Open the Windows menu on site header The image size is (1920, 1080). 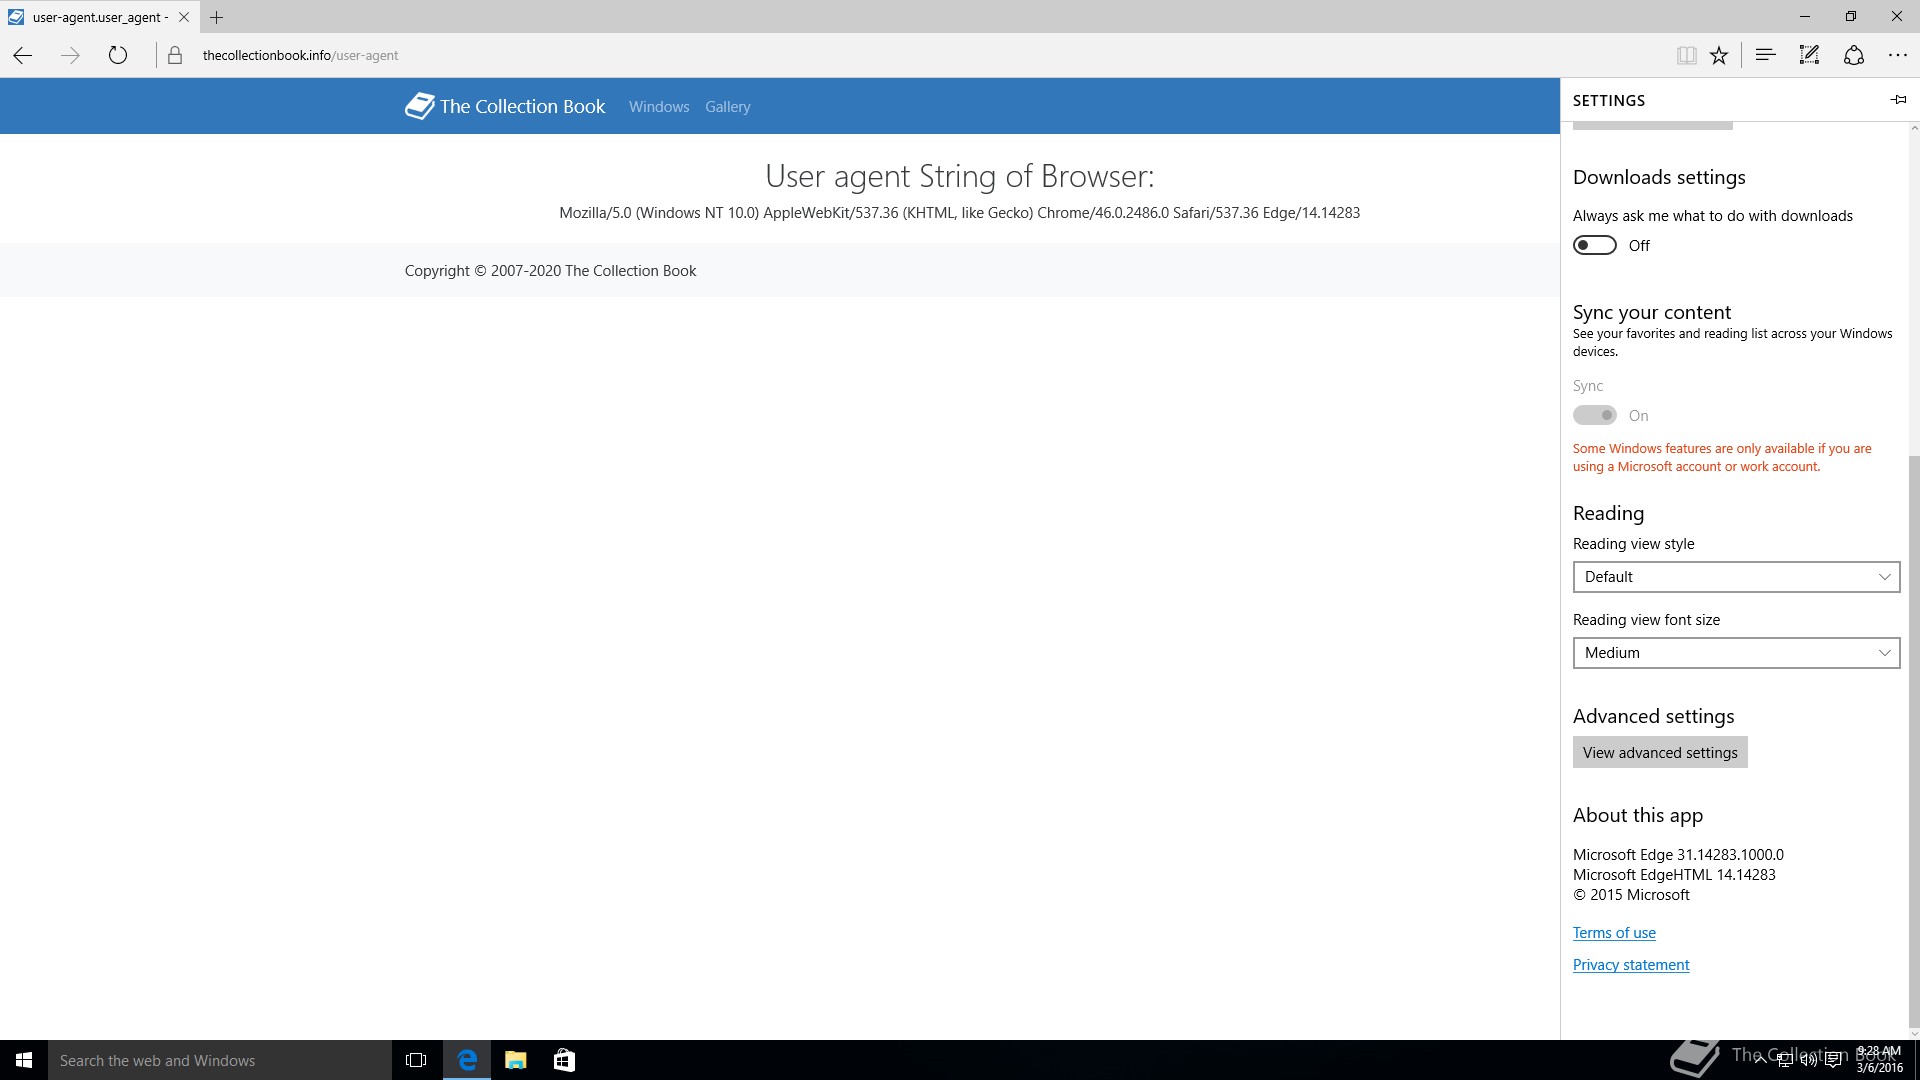point(659,107)
